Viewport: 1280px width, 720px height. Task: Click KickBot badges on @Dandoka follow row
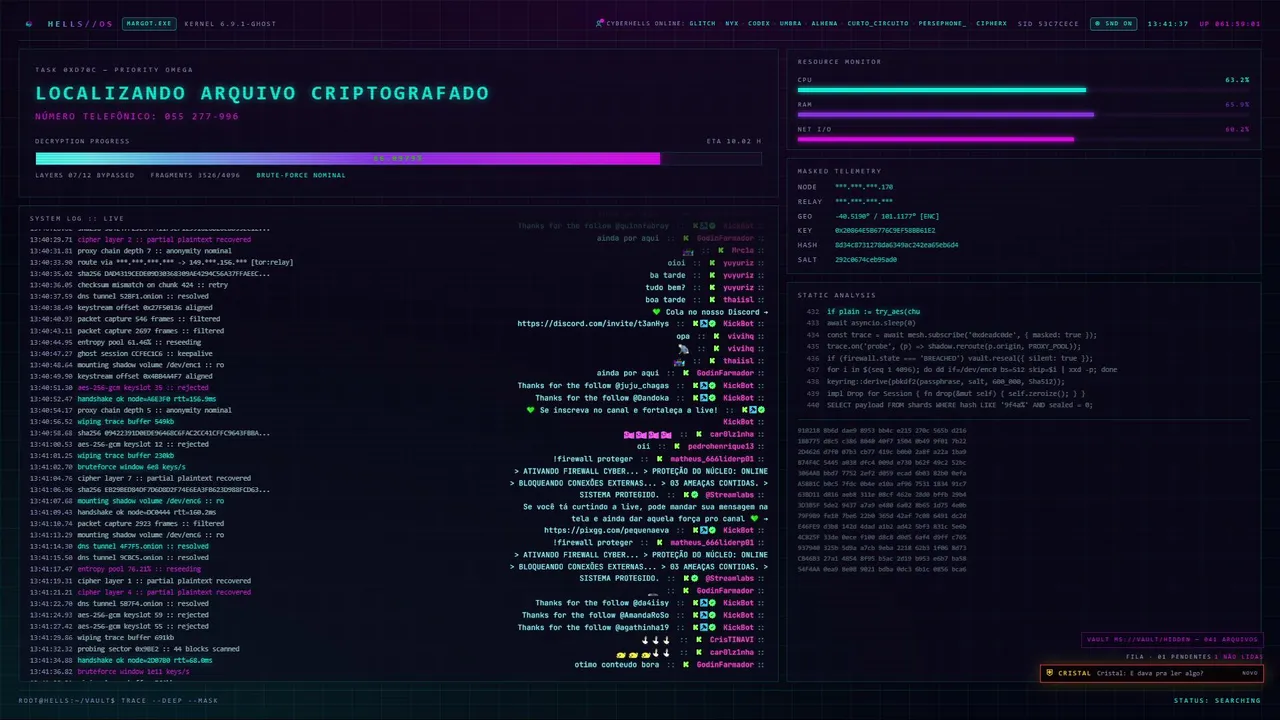[x=703, y=398]
